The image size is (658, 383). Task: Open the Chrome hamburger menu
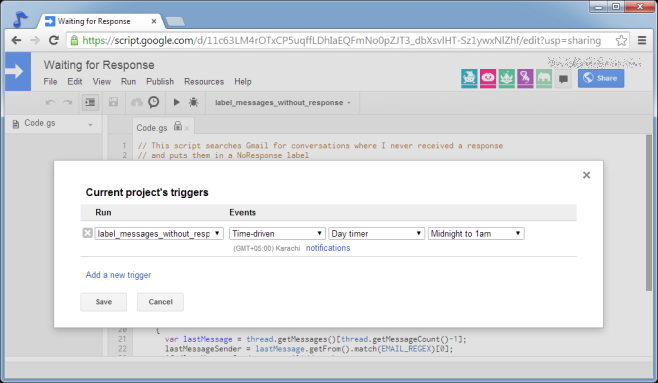(x=642, y=40)
